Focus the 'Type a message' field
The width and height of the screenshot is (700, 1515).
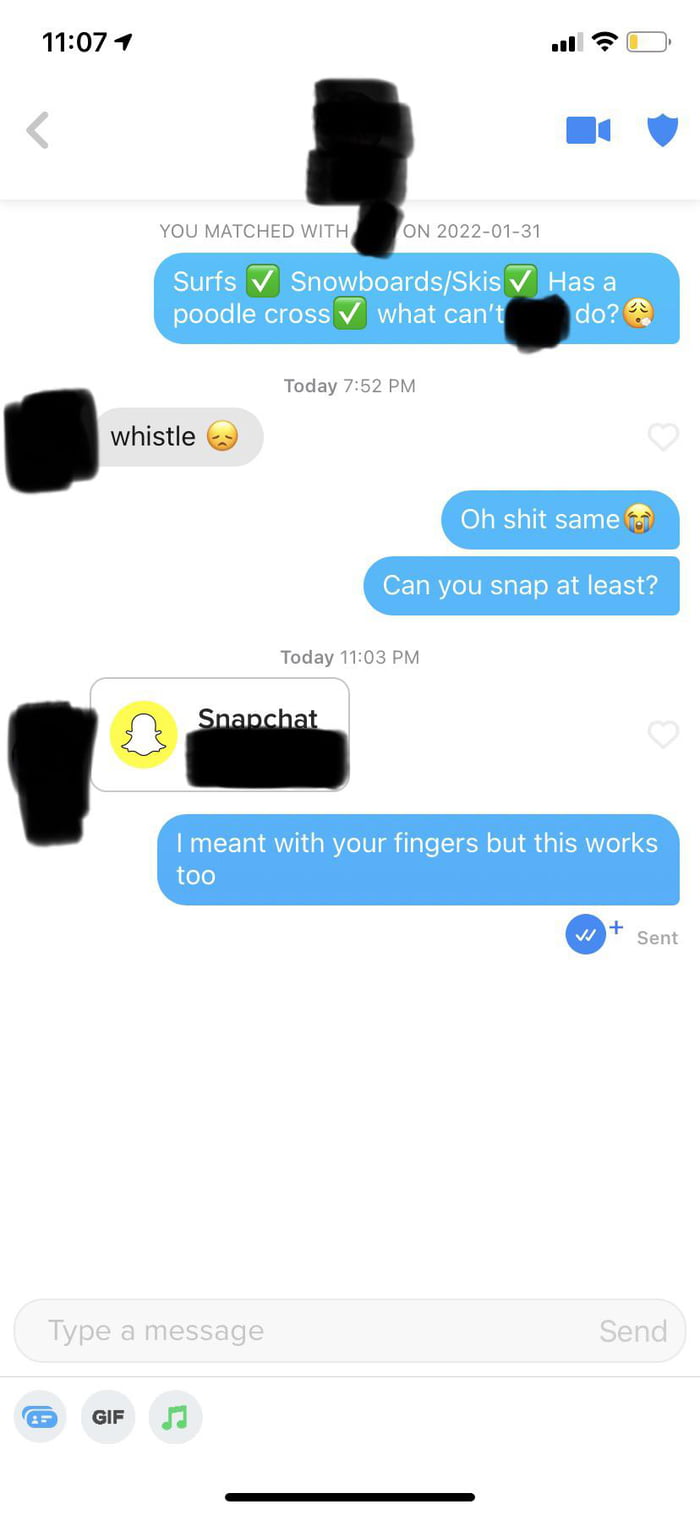(350, 1331)
